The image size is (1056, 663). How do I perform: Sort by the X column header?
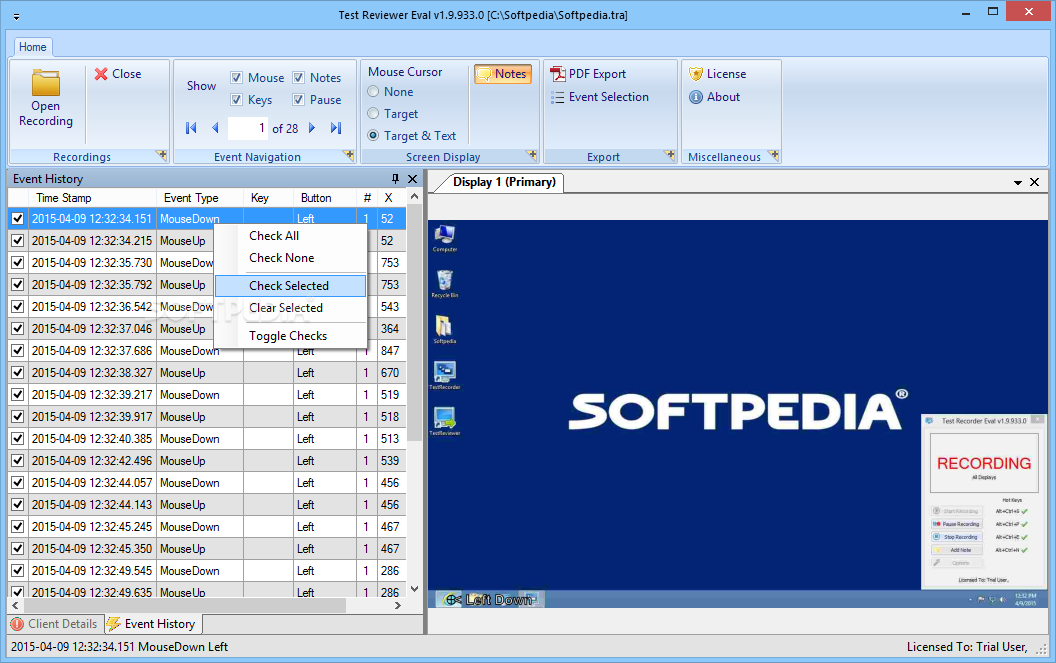point(392,197)
